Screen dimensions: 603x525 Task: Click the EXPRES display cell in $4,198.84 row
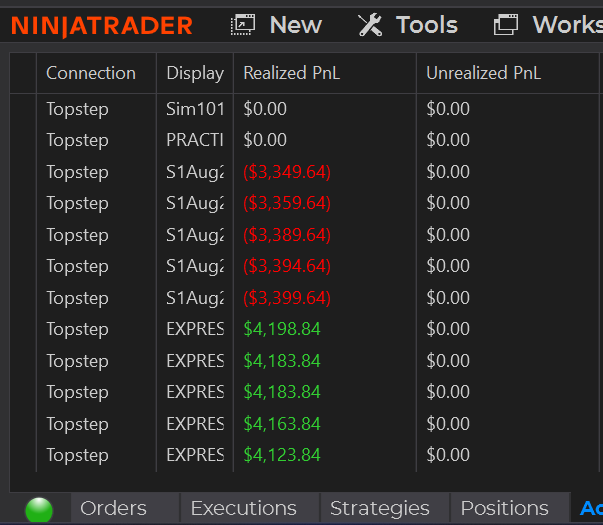(x=195, y=329)
